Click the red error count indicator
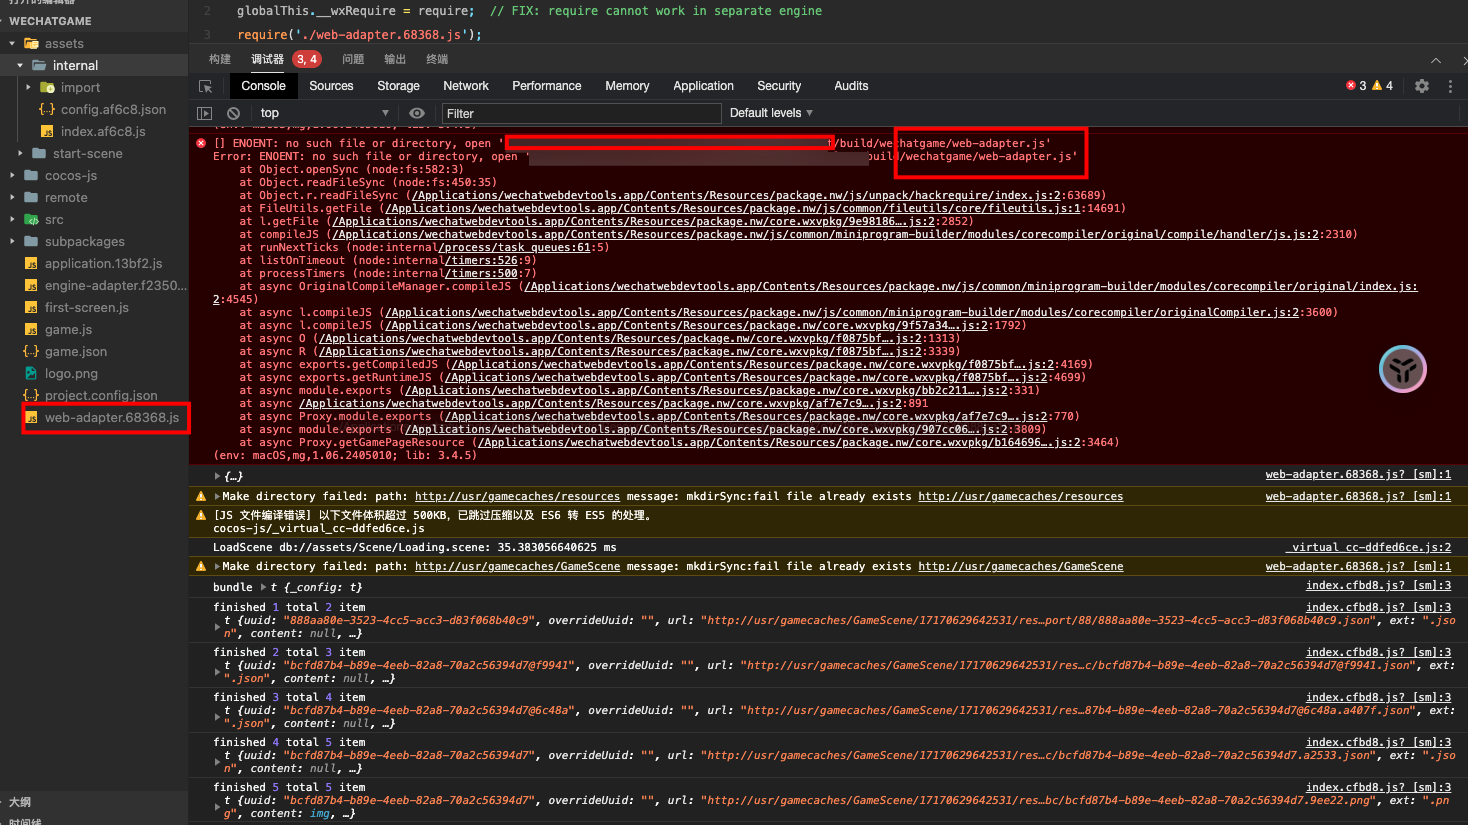The image size is (1468, 825). click(x=1356, y=86)
